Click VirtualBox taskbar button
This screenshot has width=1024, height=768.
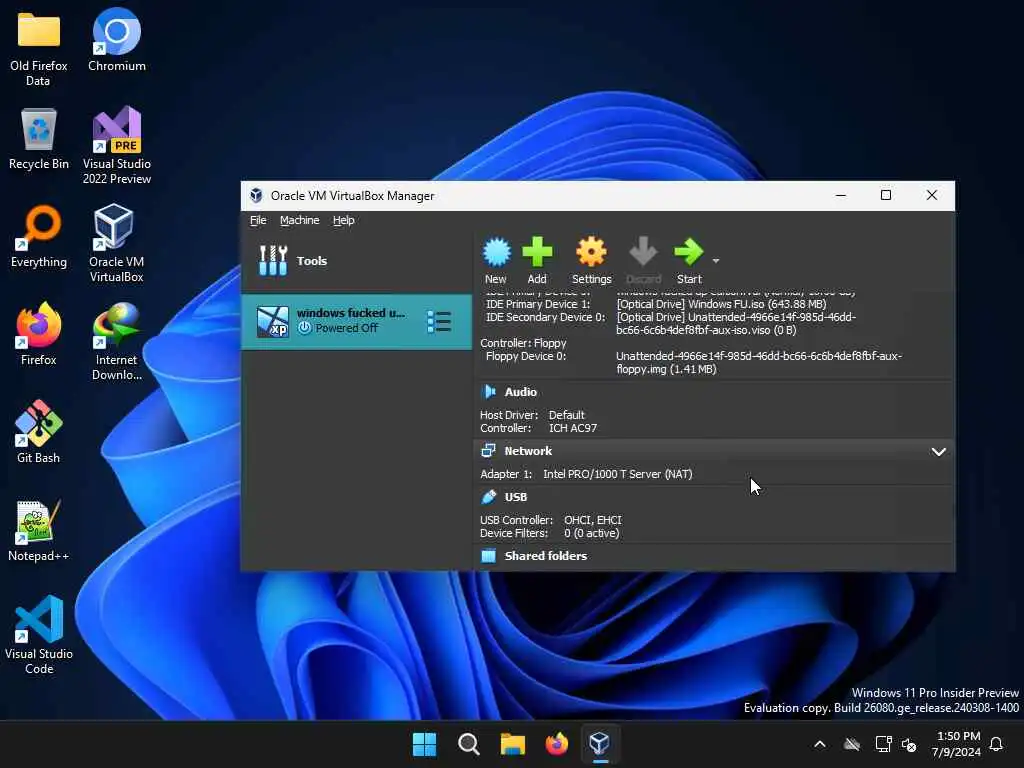[600, 744]
